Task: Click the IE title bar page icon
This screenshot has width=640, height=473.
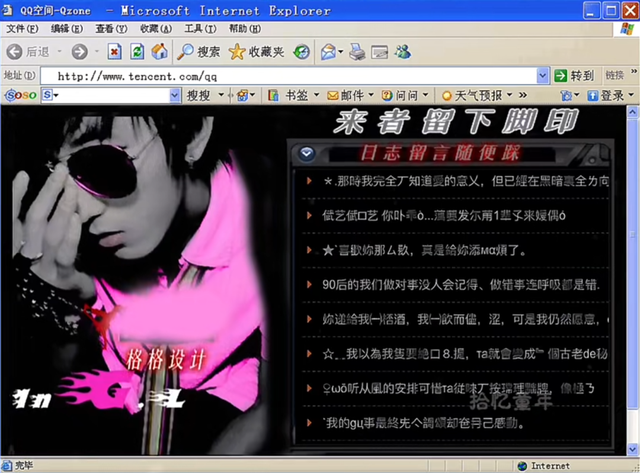Action: point(7,10)
